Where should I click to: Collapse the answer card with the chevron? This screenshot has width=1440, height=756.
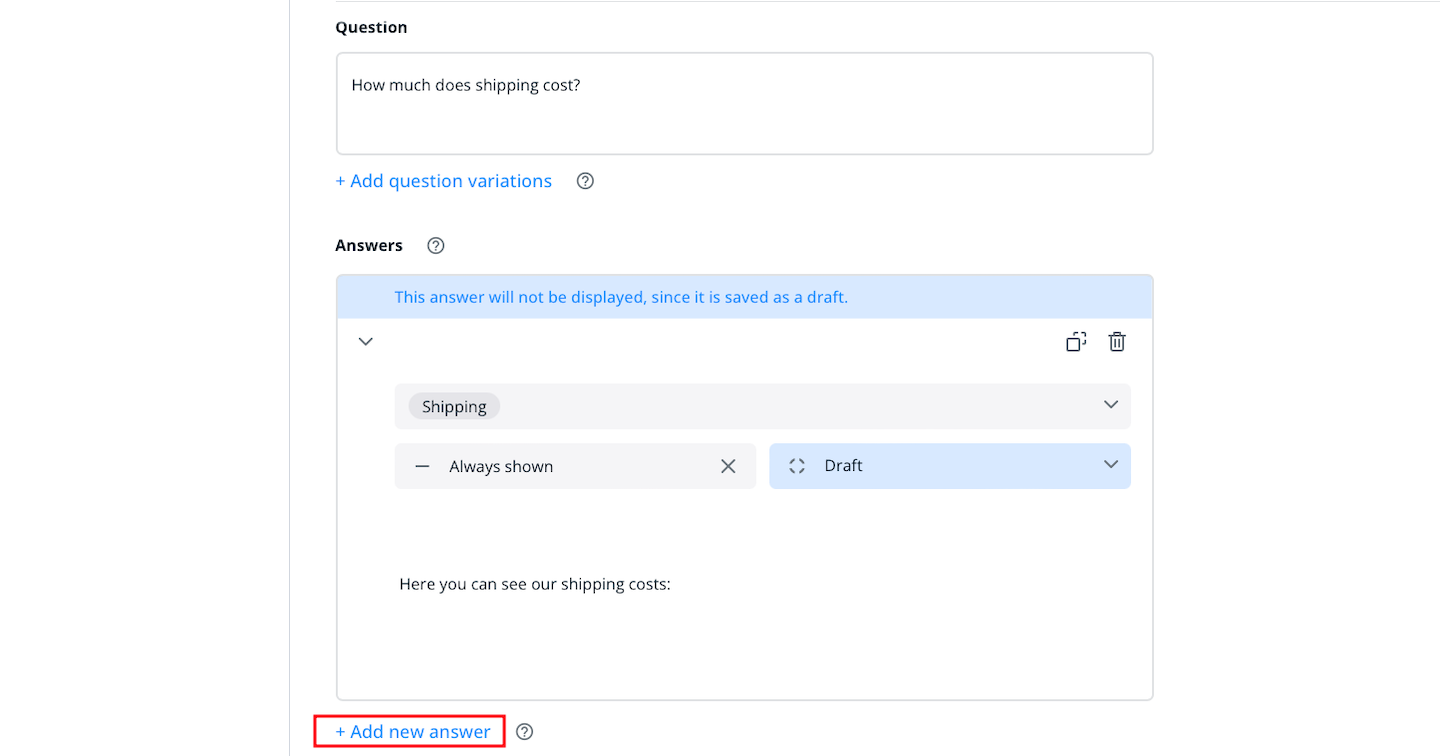point(366,342)
